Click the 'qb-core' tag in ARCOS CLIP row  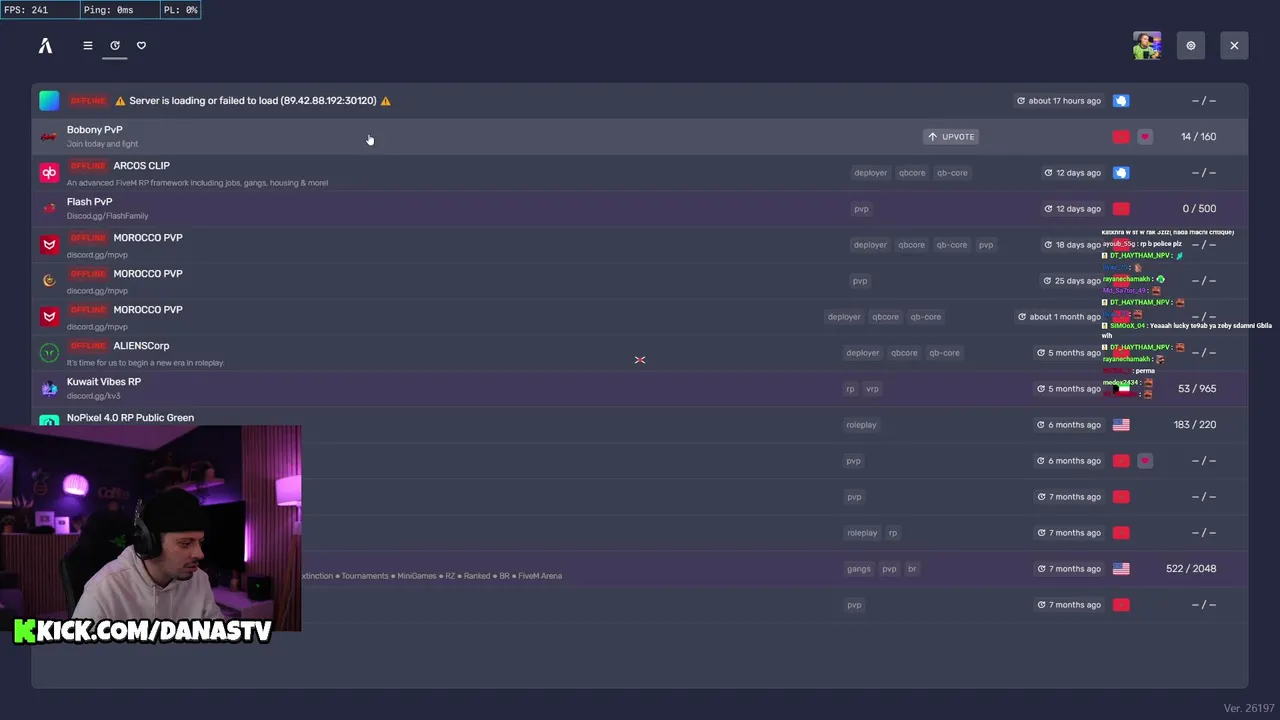952,173
